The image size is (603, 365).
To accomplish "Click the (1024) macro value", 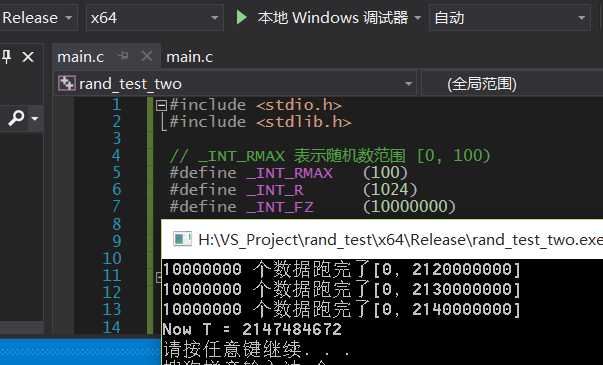I will pos(390,190).
